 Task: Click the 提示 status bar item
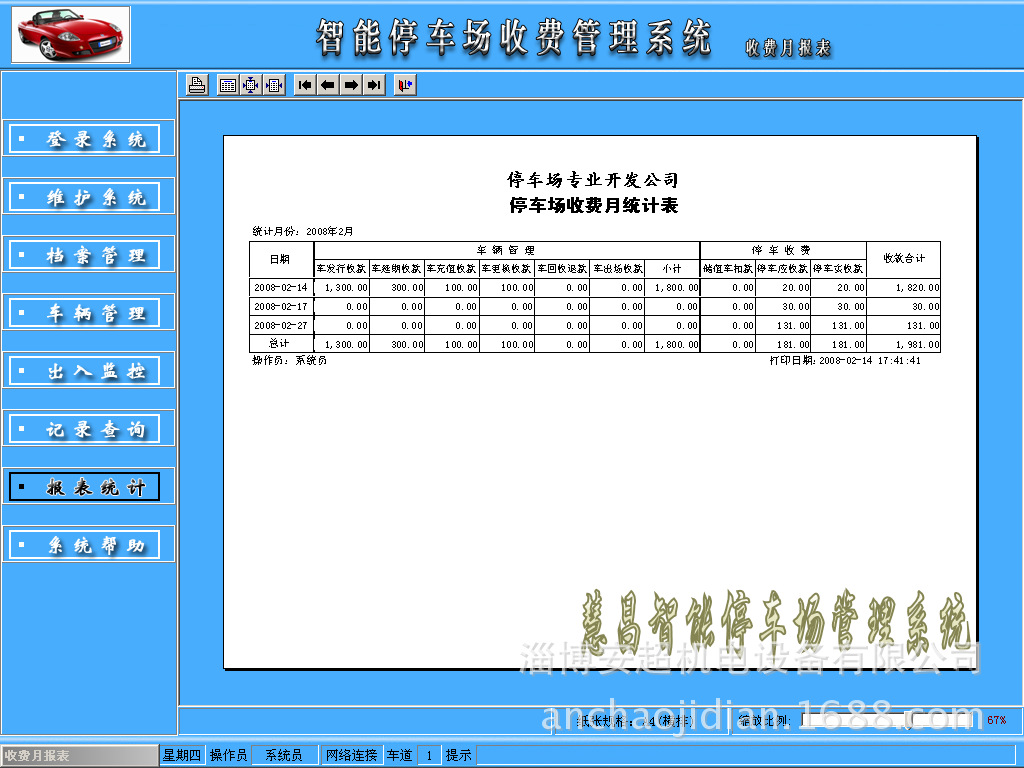(x=457, y=755)
